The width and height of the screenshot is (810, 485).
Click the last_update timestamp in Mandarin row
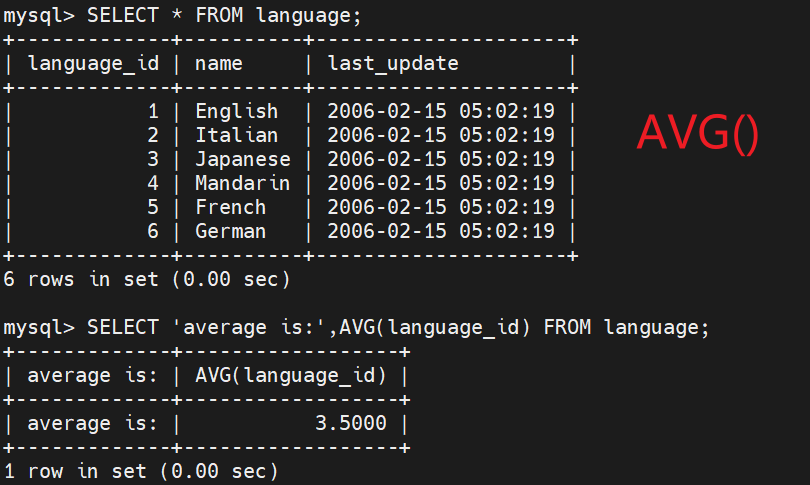tap(441, 183)
